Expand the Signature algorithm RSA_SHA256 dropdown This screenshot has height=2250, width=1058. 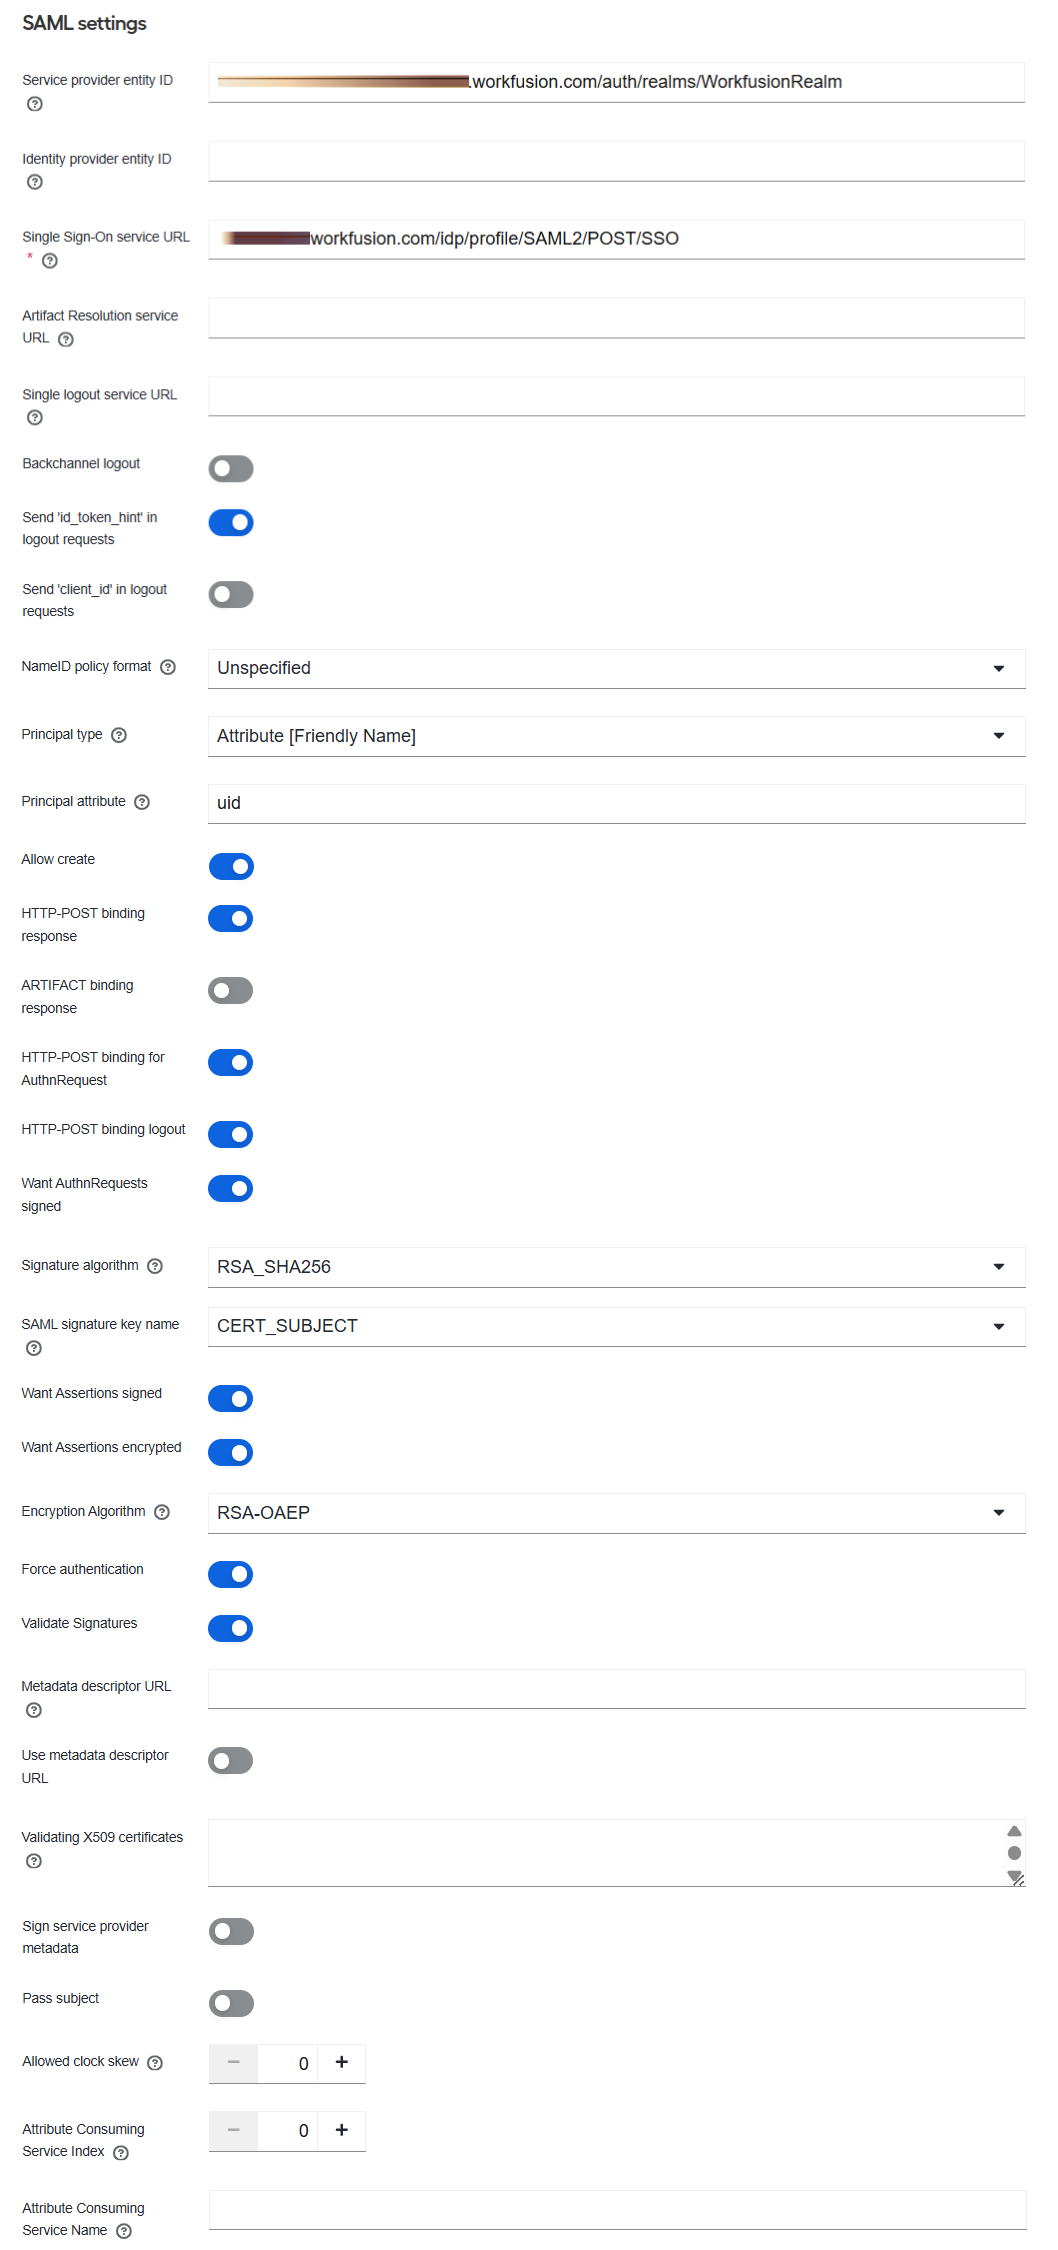[x=616, y=1267]
